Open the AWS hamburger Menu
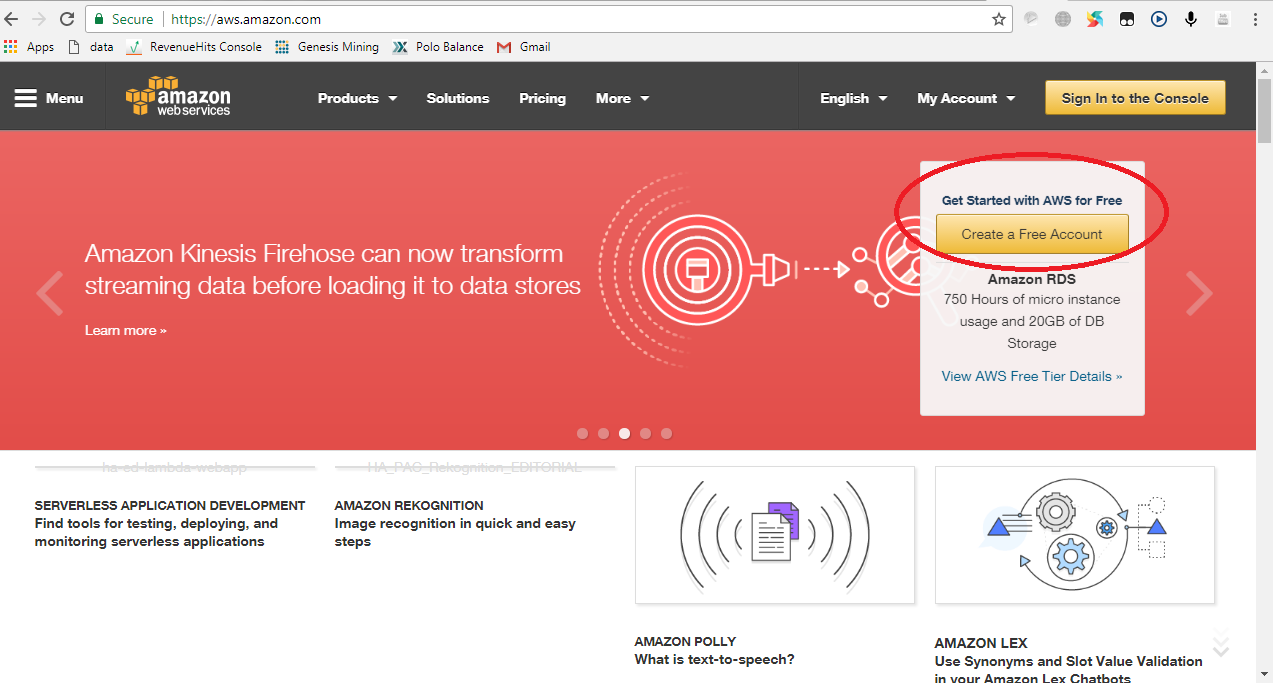Image resolution: width=1280 pixels, height=683 pixels. [49, 98]
